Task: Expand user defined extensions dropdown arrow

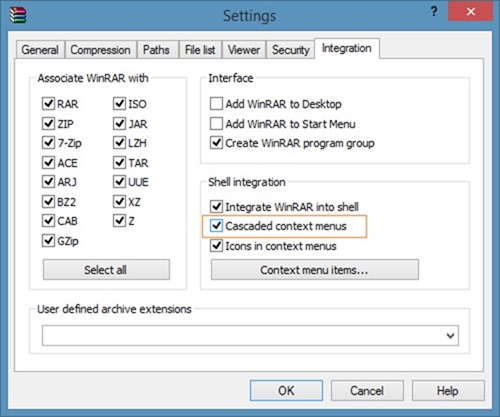Action: click(x=450, y=336)
